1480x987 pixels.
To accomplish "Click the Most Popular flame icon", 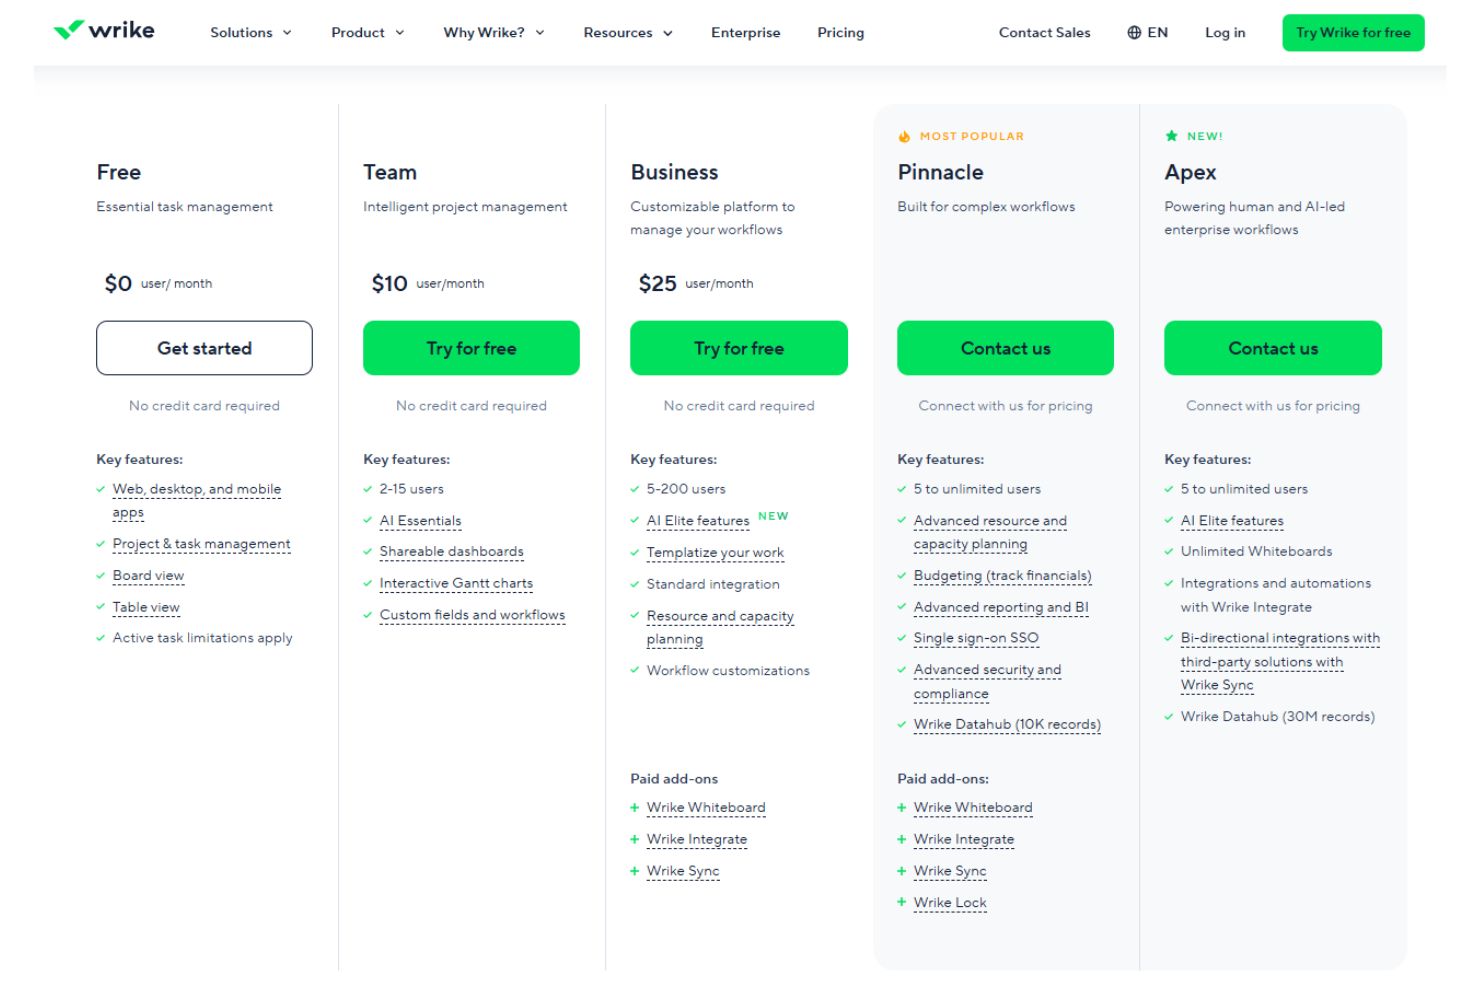I will click(904, 136).
